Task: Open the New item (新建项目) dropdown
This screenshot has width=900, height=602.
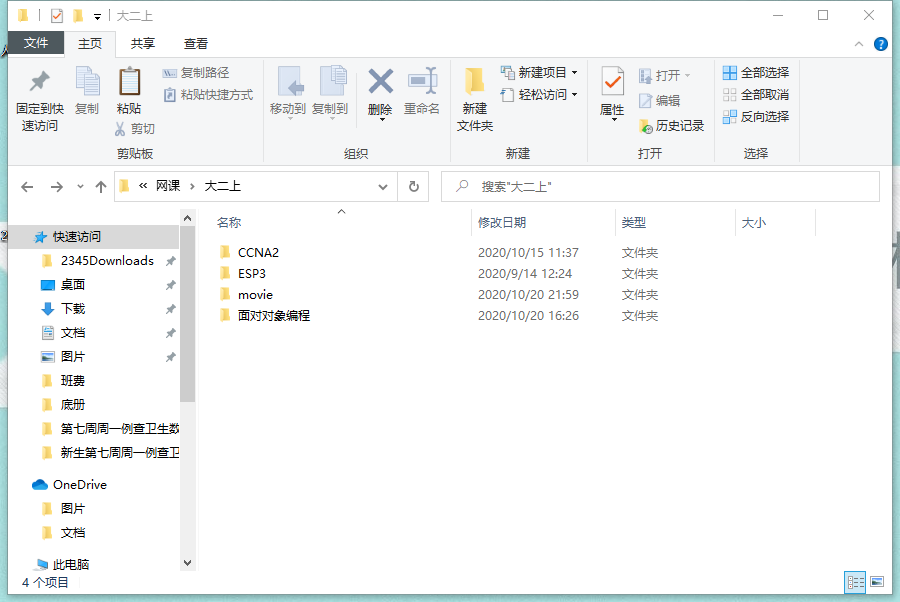Action: (x=539, y=73)
